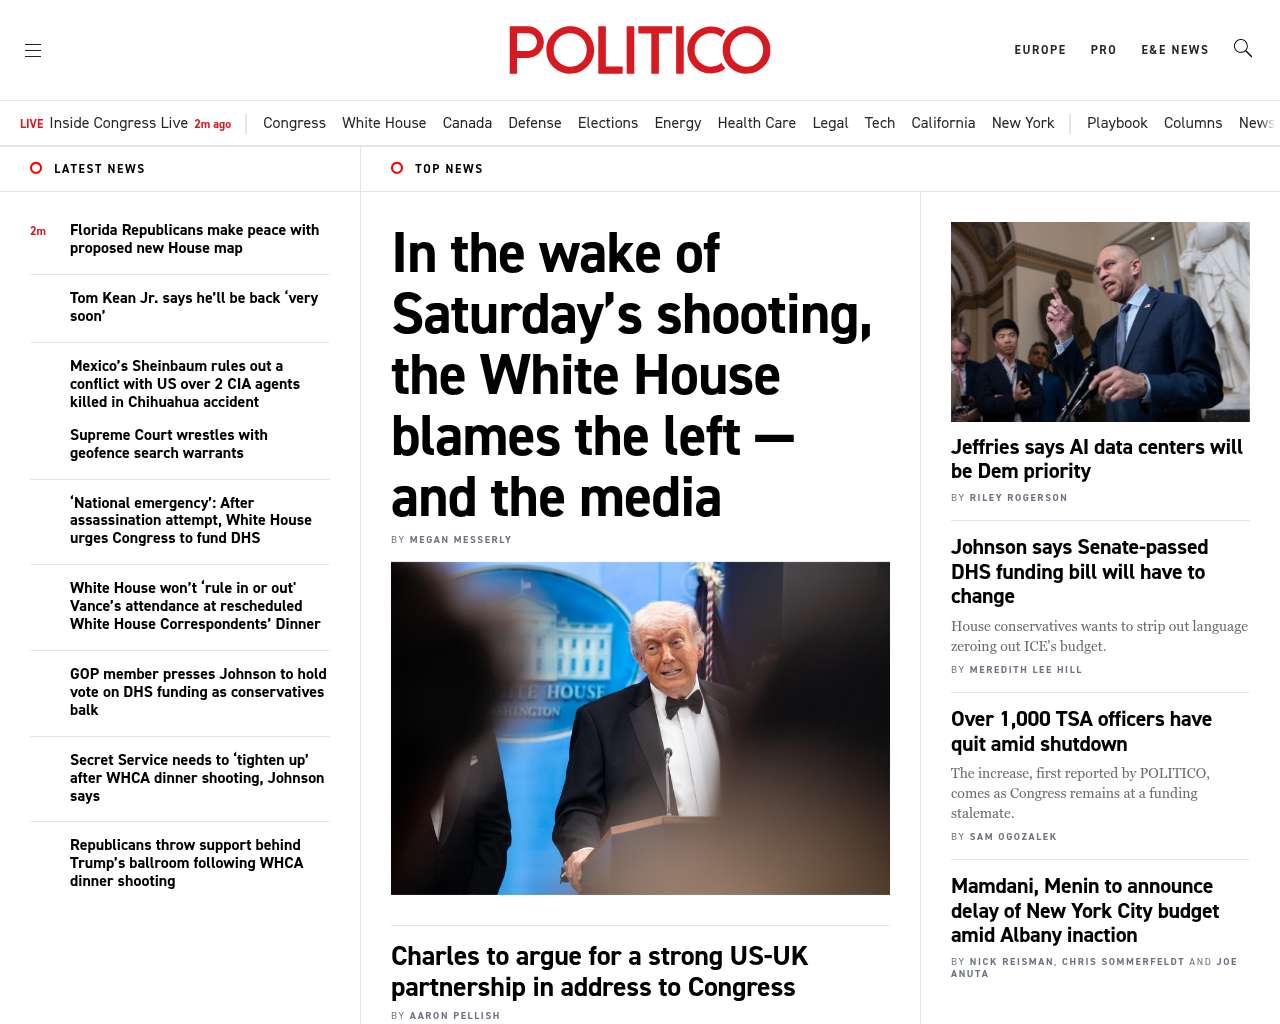1280x1024 pixels.
Task: Open the hamburger menu icon
Action: 33,50
